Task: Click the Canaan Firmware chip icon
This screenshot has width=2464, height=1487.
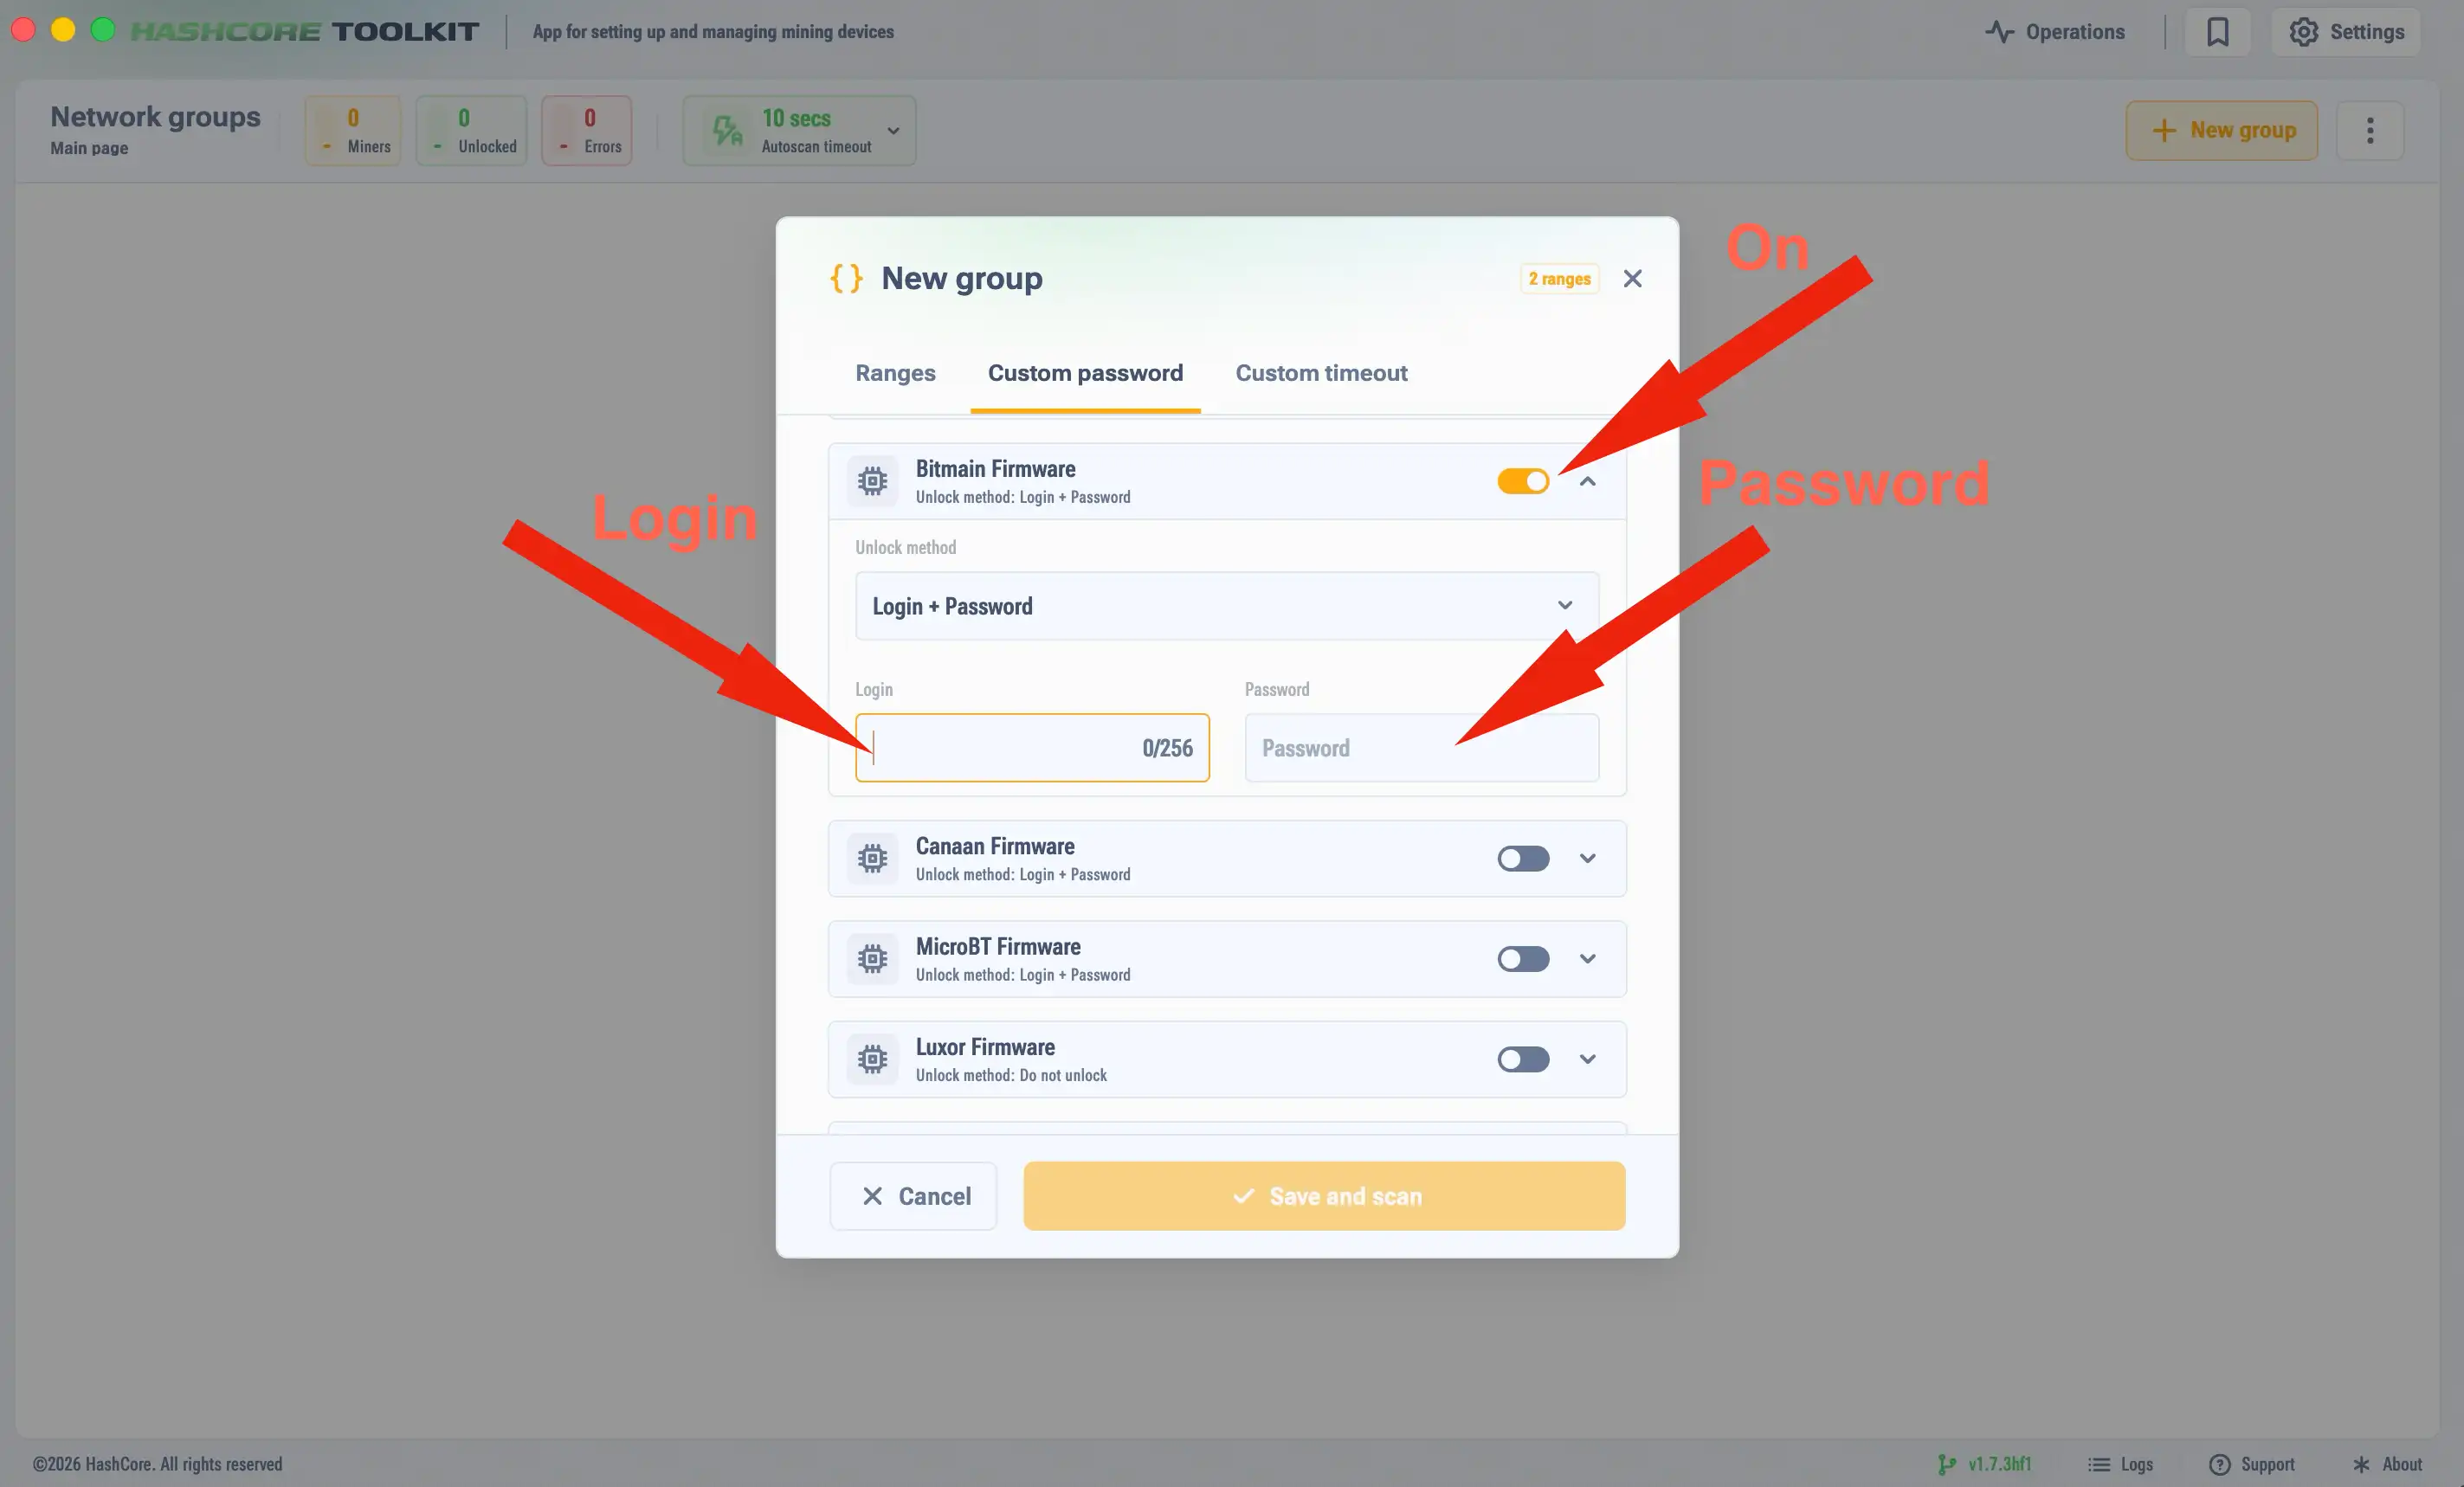Action: click(872, 858)
